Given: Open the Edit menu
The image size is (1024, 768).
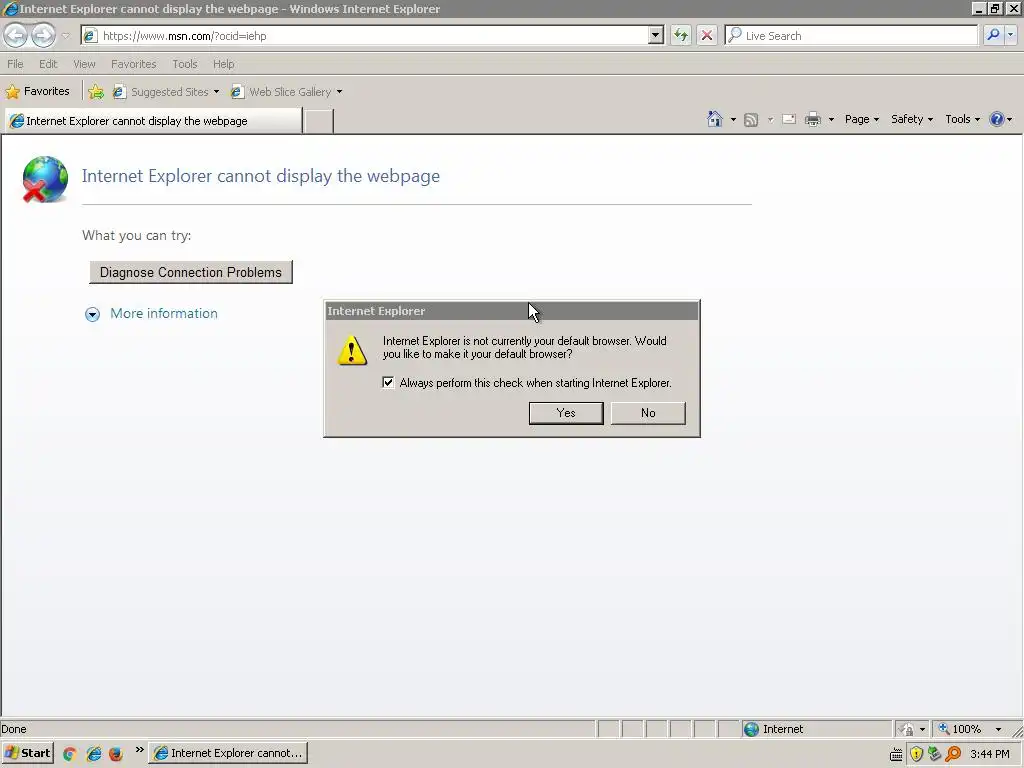Looking at the screenshot, I should point(48,64).
